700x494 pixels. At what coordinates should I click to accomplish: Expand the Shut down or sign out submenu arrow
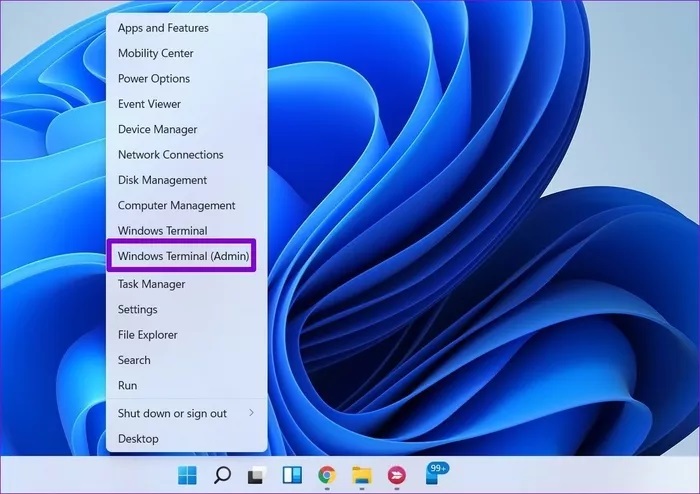tap(251, 413)
